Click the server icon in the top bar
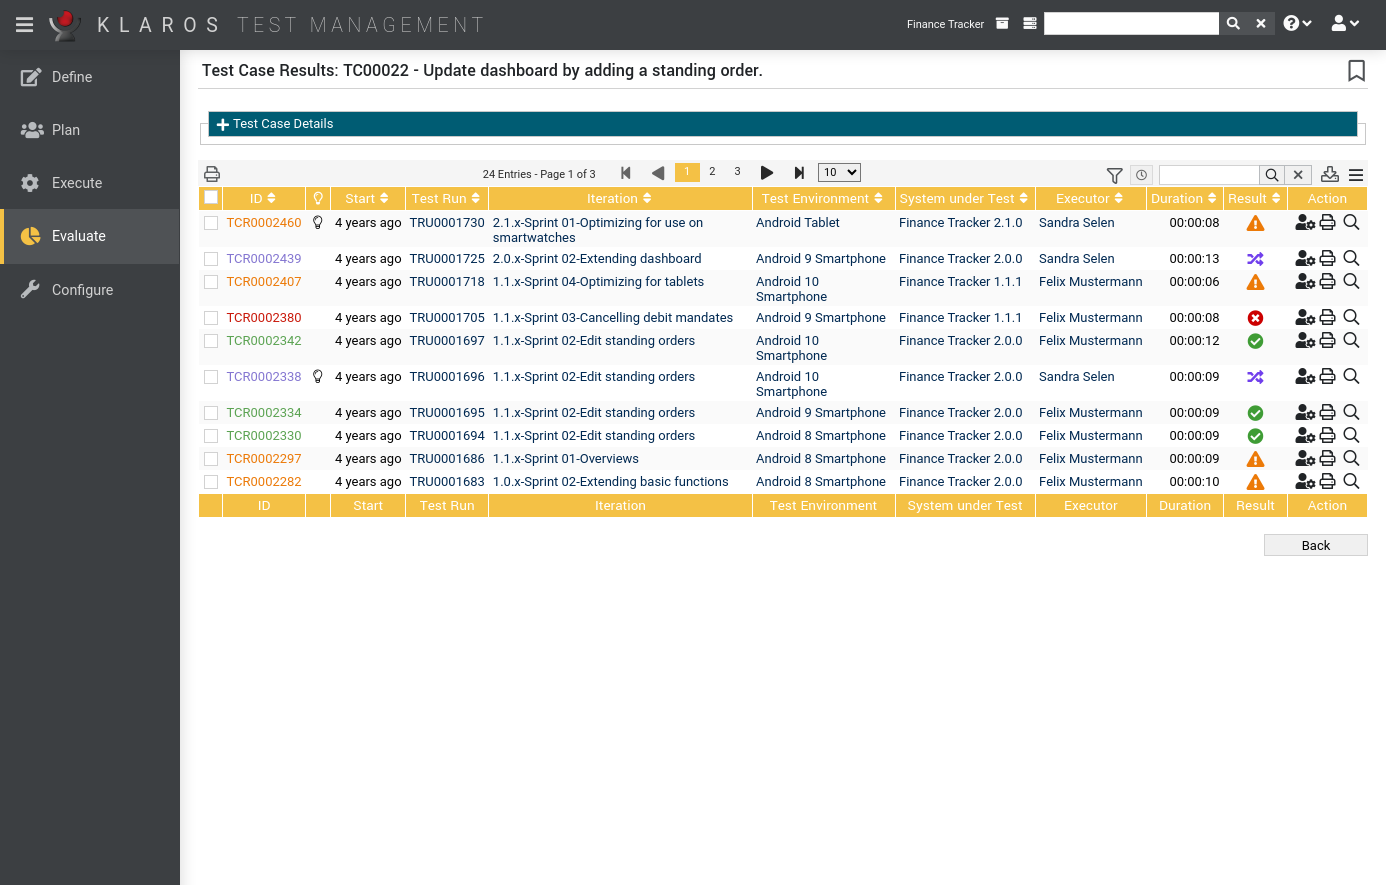The image size is (1386, 885). (1030, 23)
